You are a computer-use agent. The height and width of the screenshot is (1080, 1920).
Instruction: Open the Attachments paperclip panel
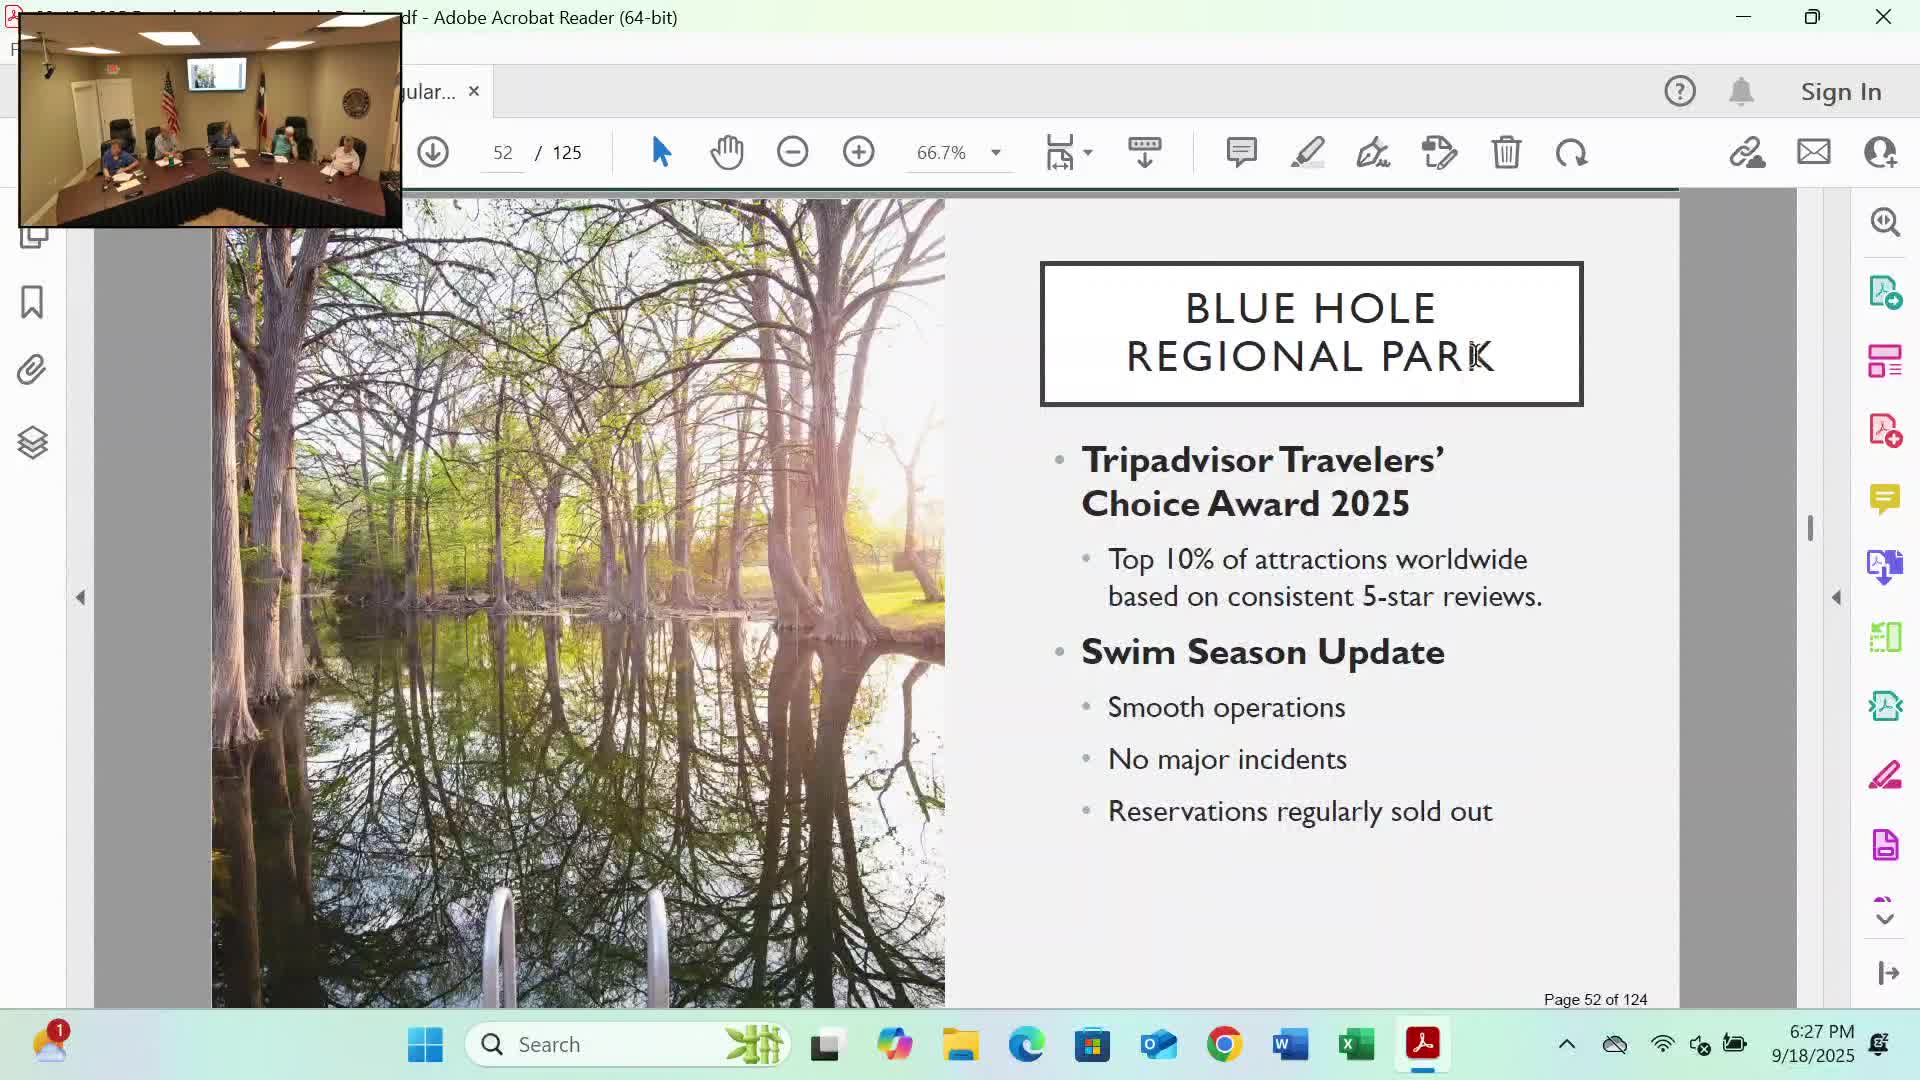[x=32, y=370]
